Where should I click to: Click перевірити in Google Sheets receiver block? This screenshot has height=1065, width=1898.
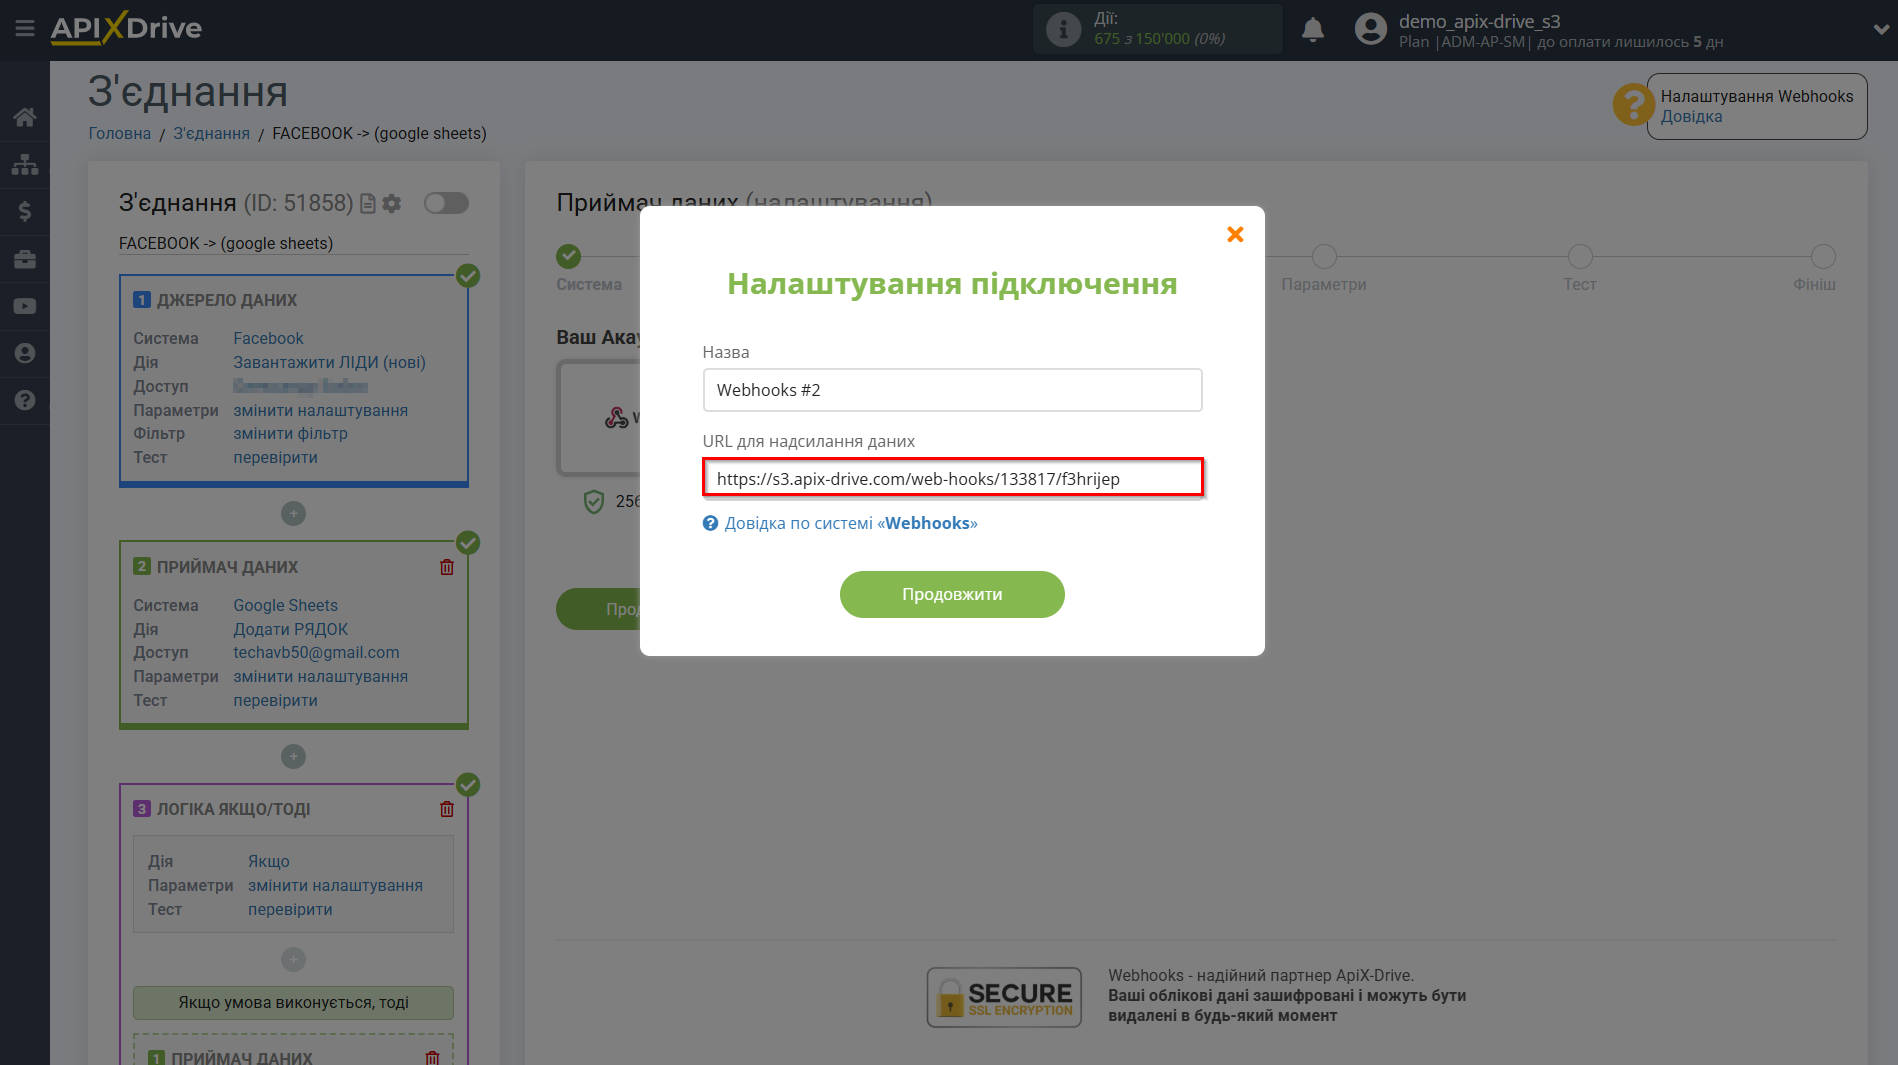point(275,700)
